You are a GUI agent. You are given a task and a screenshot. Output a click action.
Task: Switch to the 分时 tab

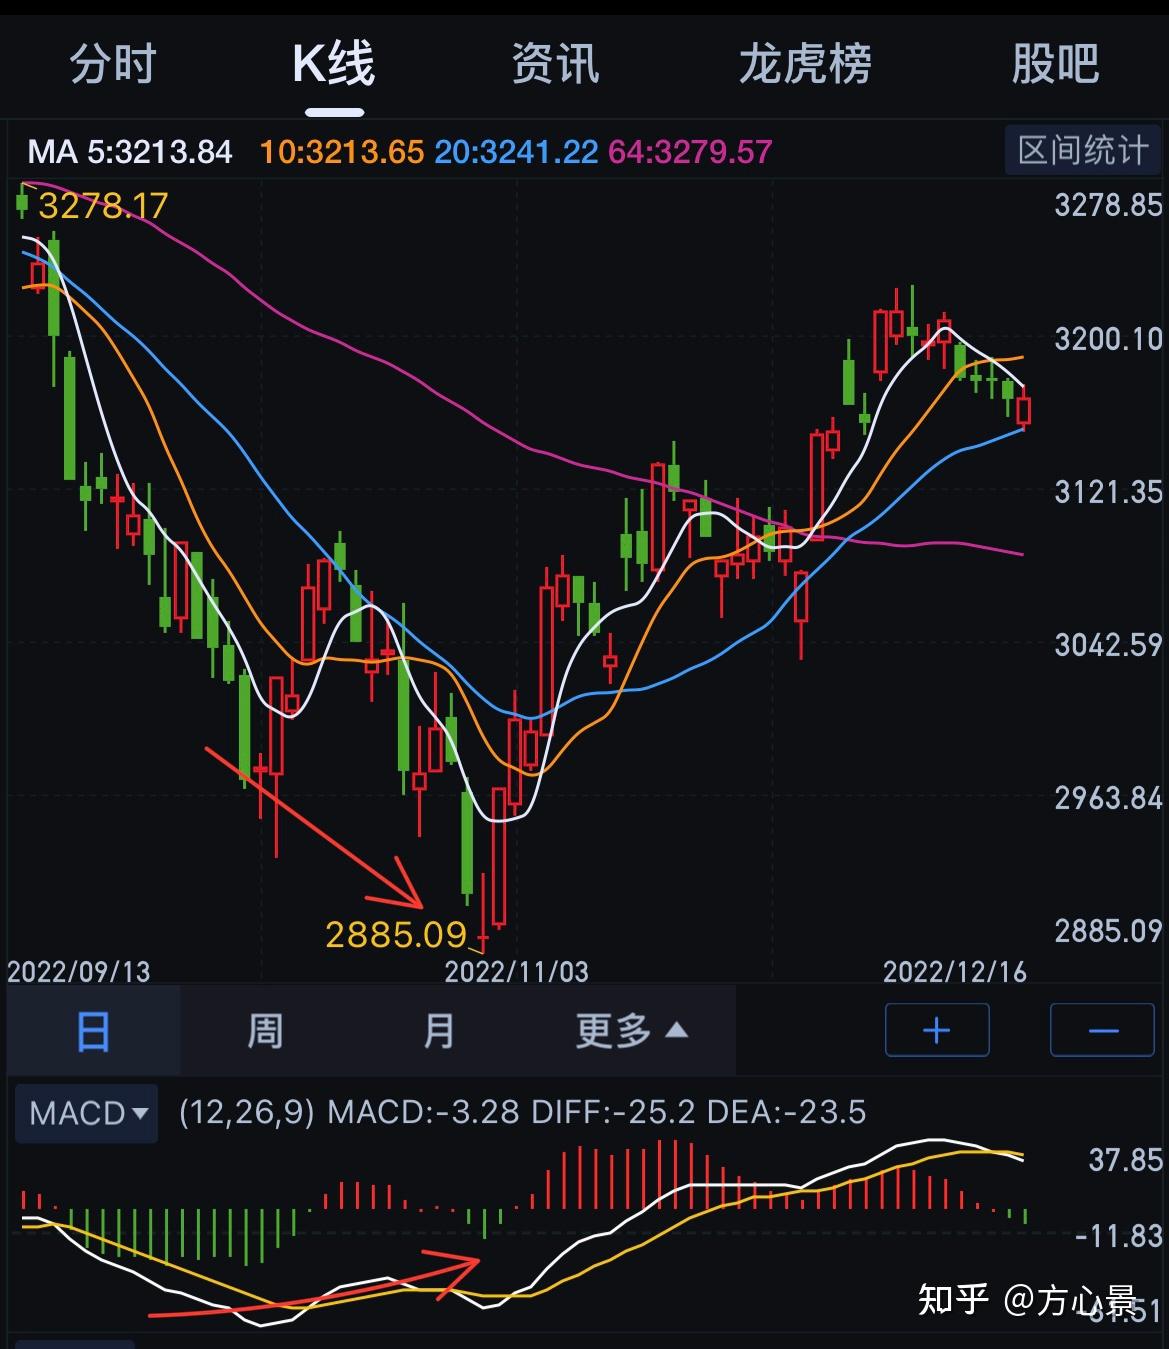[113, 63]
